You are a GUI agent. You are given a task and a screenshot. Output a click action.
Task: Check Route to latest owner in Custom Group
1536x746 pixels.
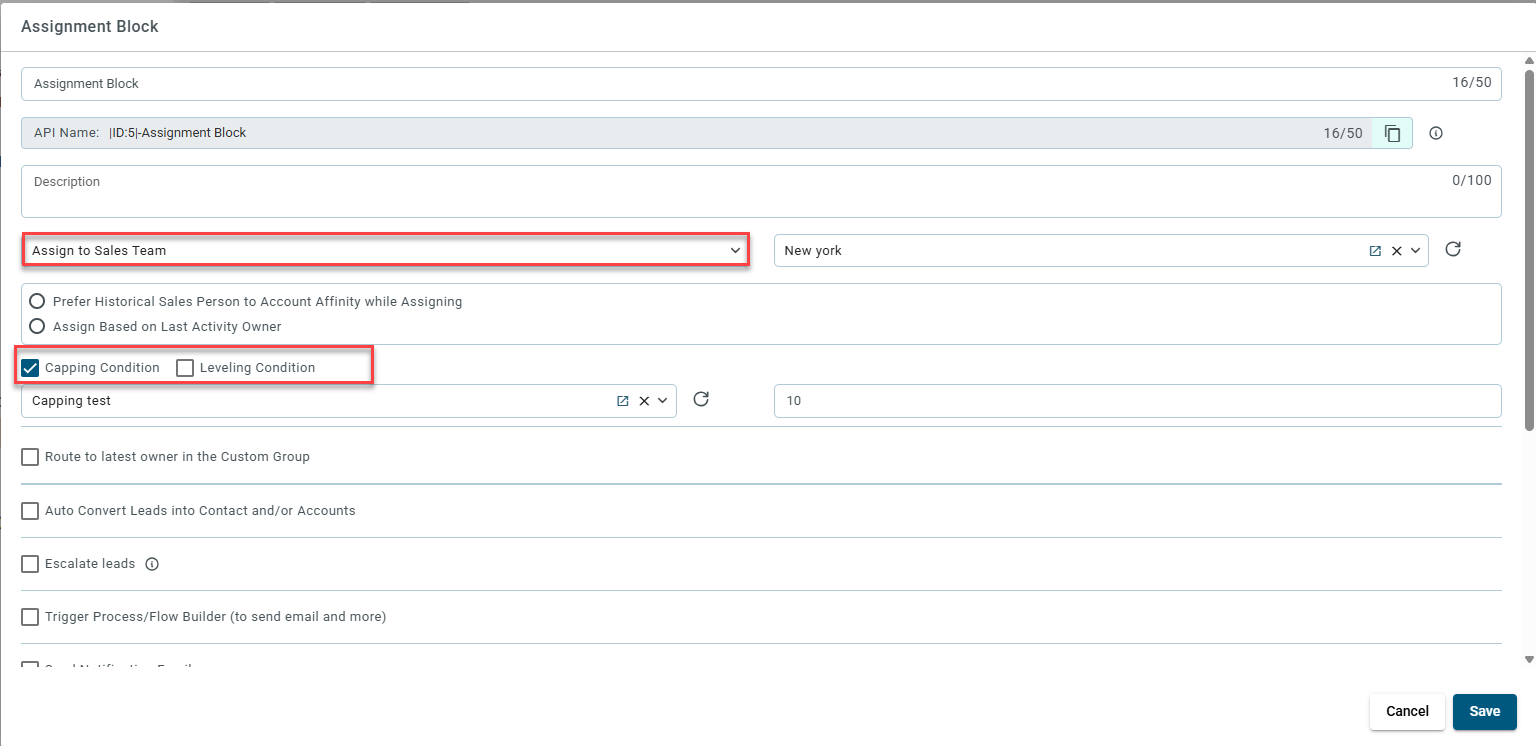30,457
